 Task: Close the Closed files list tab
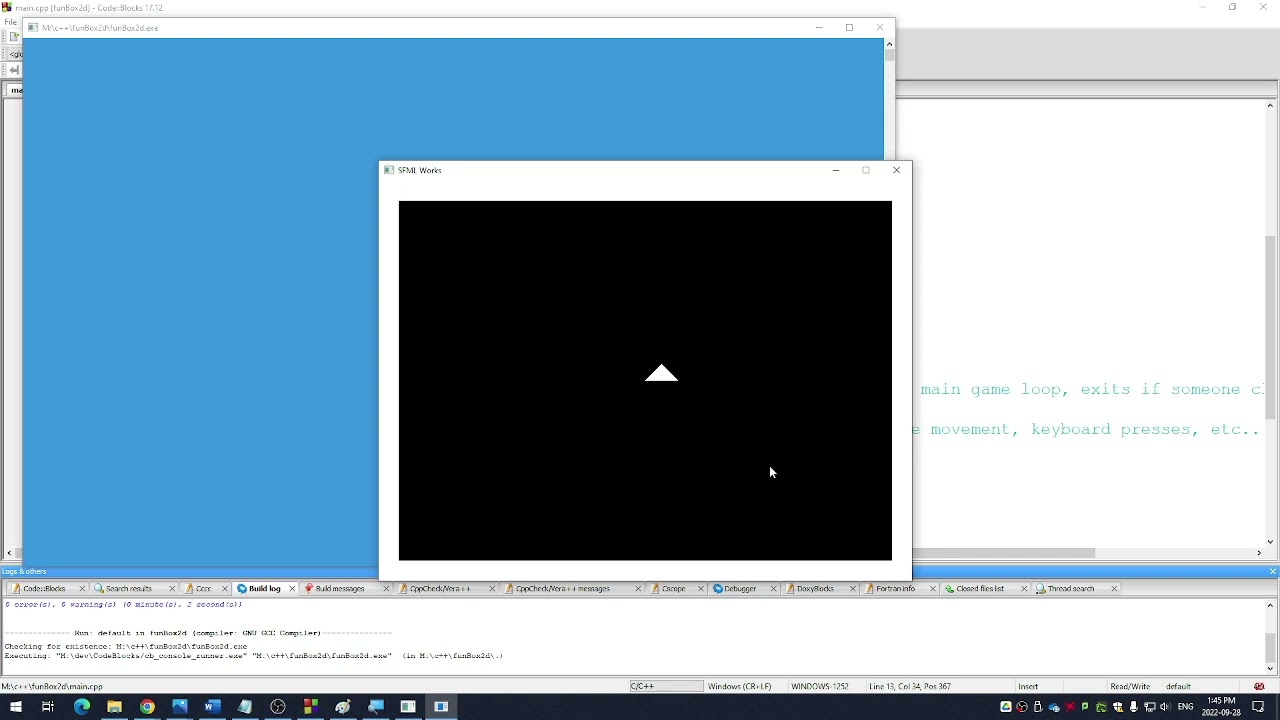coord(1024,589)
